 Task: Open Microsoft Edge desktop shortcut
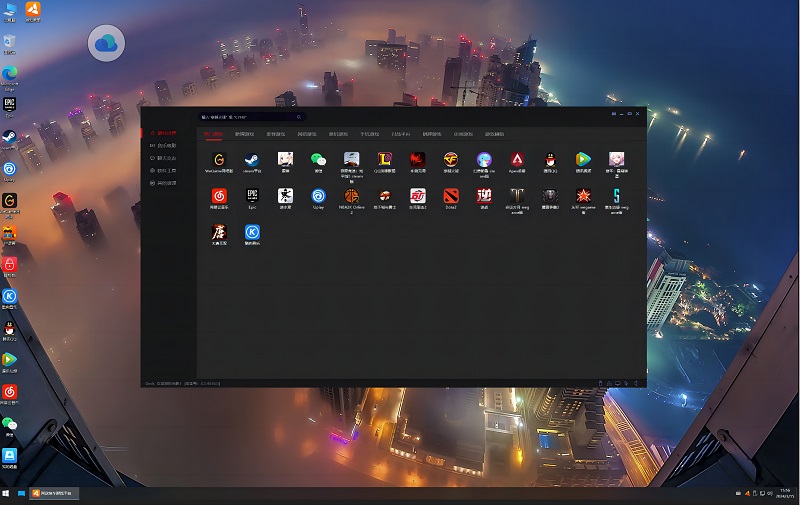[x=10, y=74]
